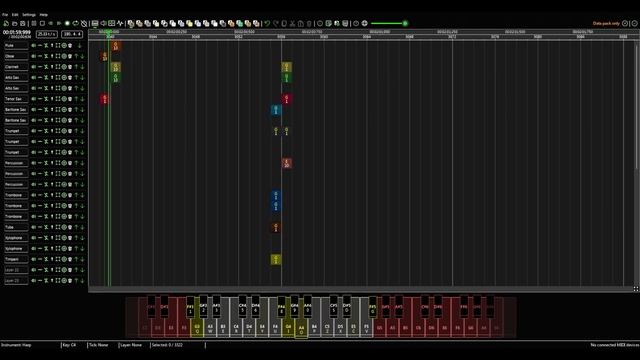Click the Paste icon in the toolbar

coord(301,23)
